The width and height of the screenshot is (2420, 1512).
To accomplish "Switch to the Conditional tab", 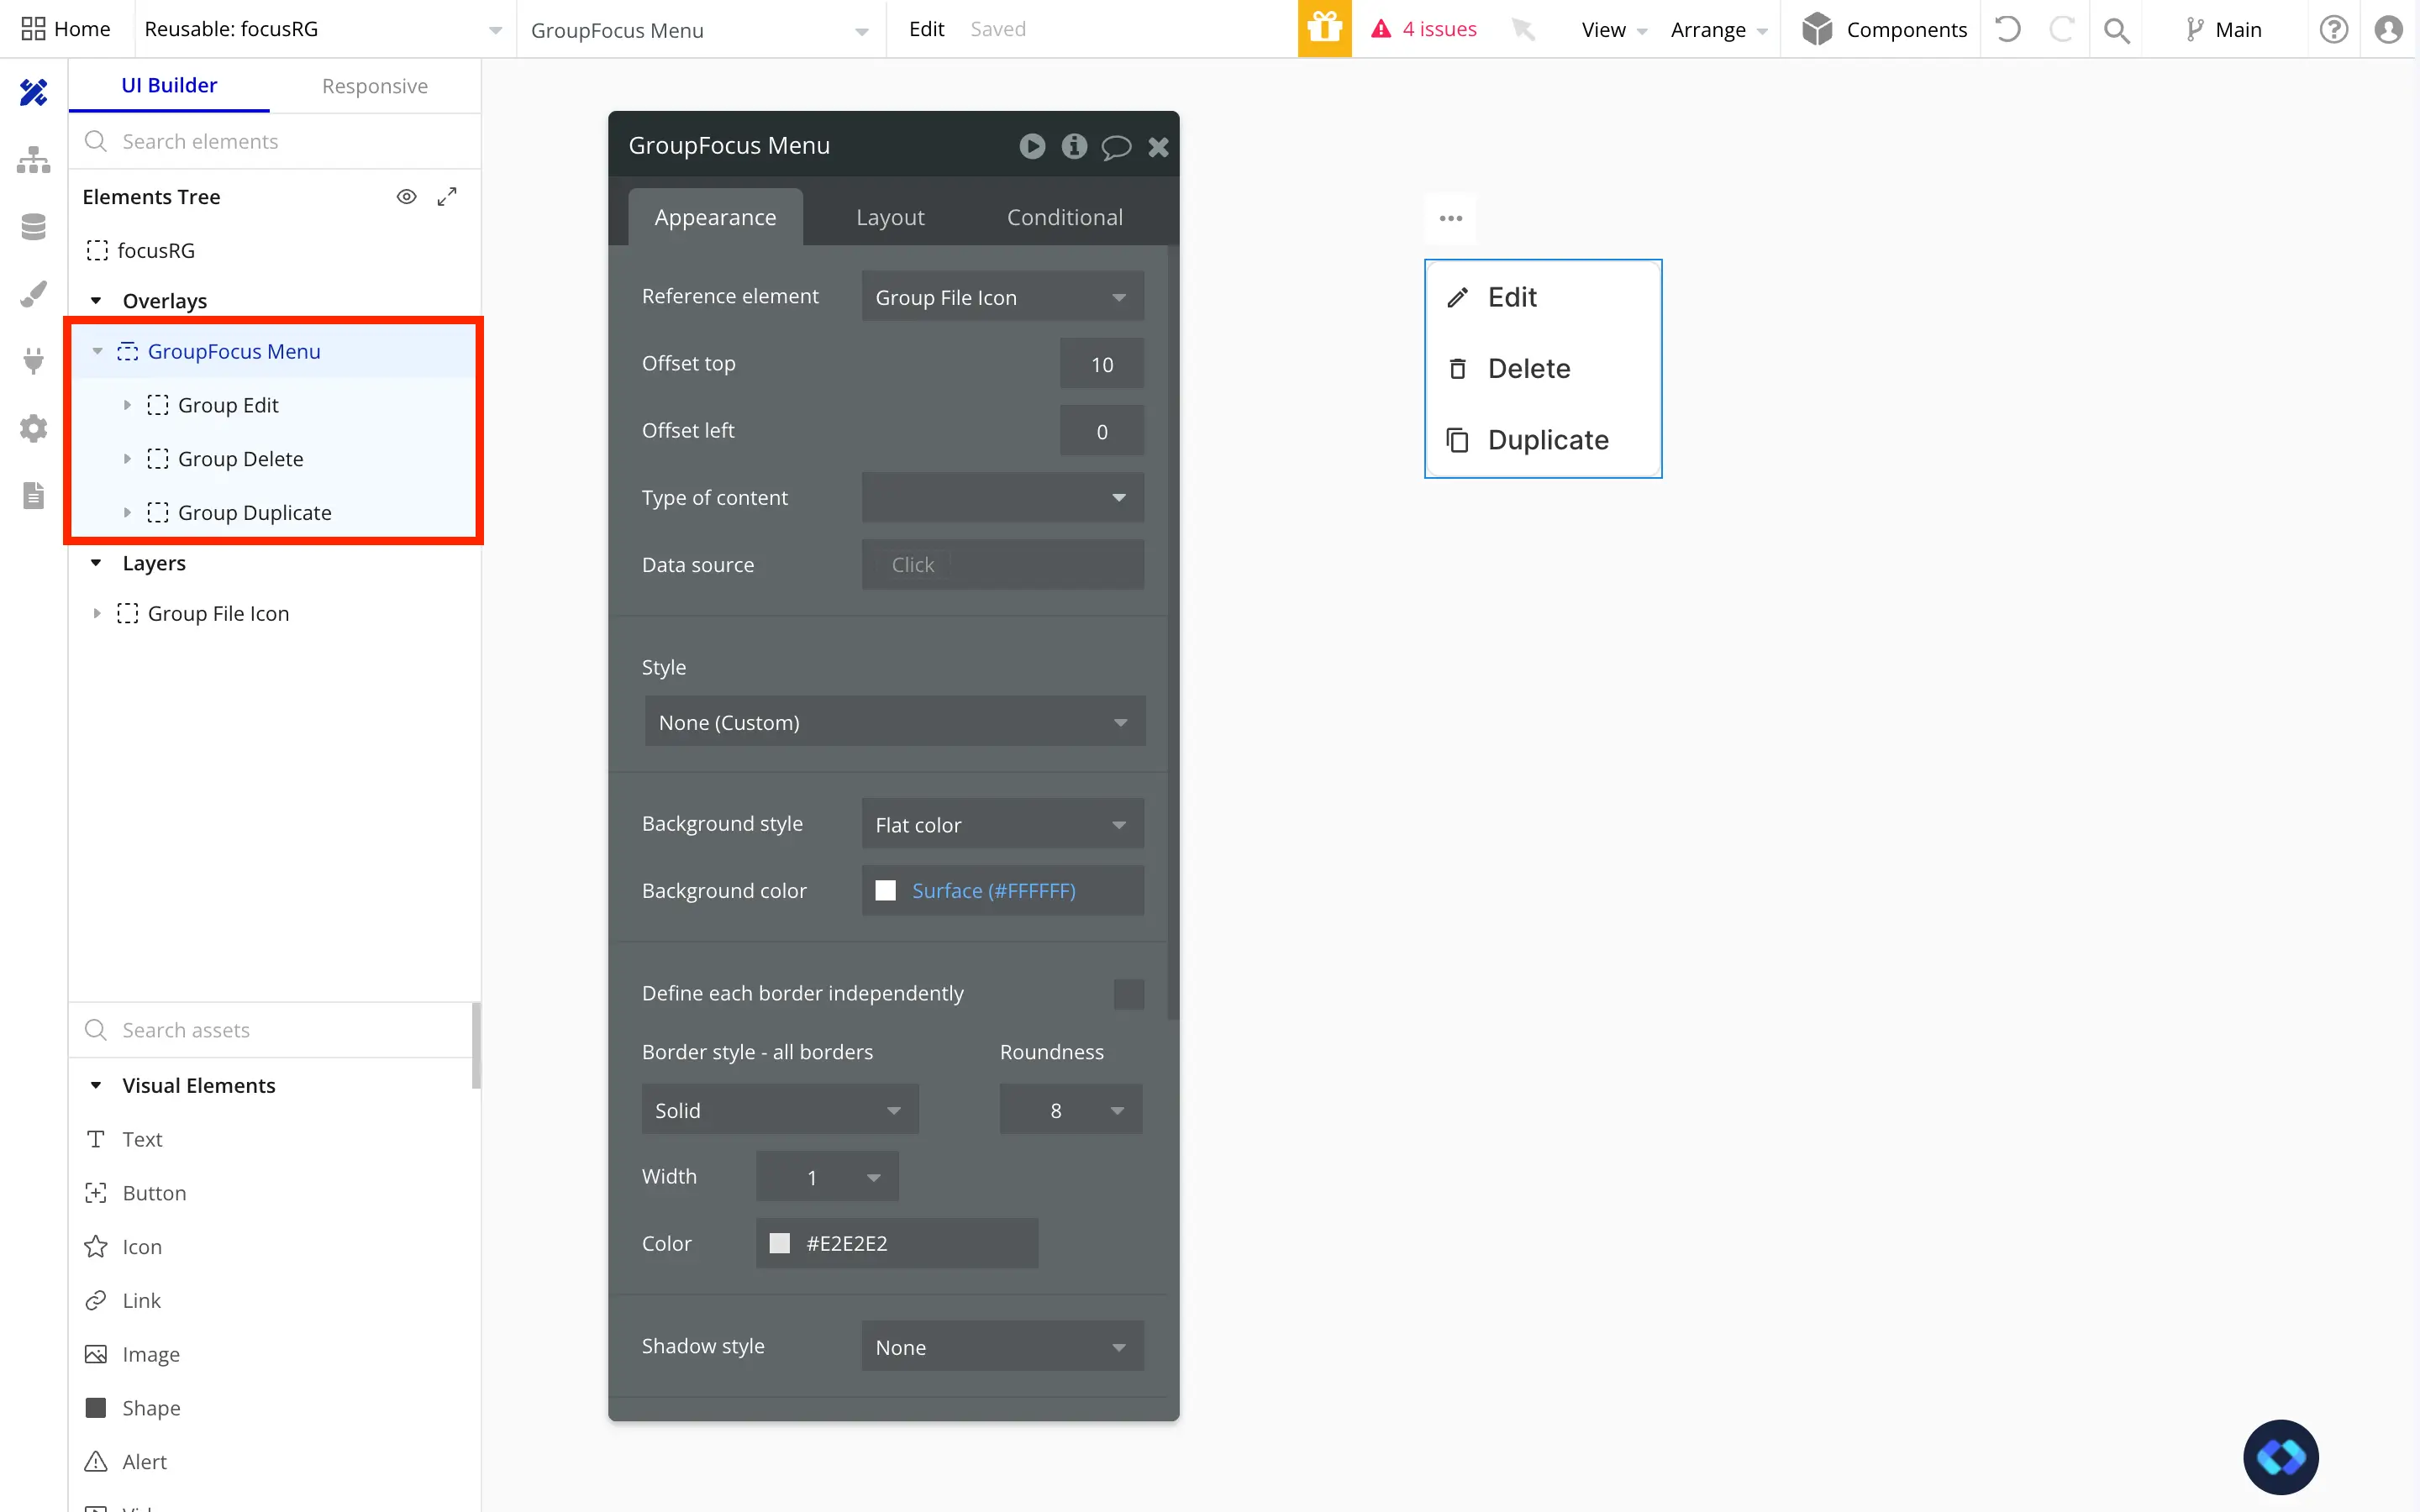I will click(x=1064, y=216).
